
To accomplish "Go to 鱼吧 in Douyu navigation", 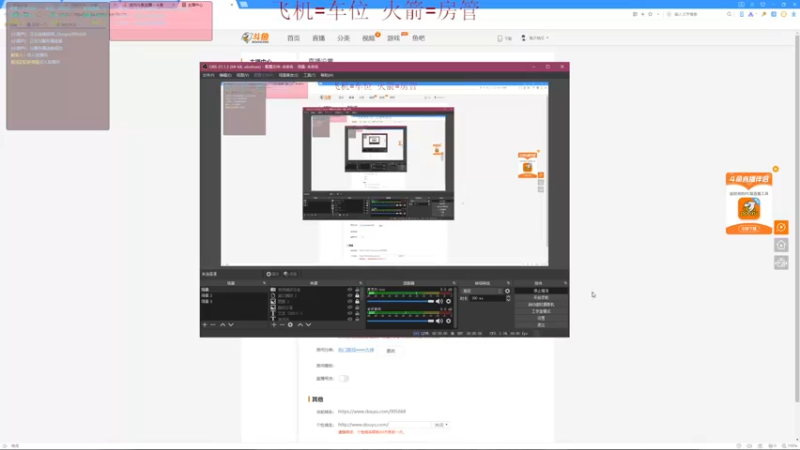I will 418,38.
